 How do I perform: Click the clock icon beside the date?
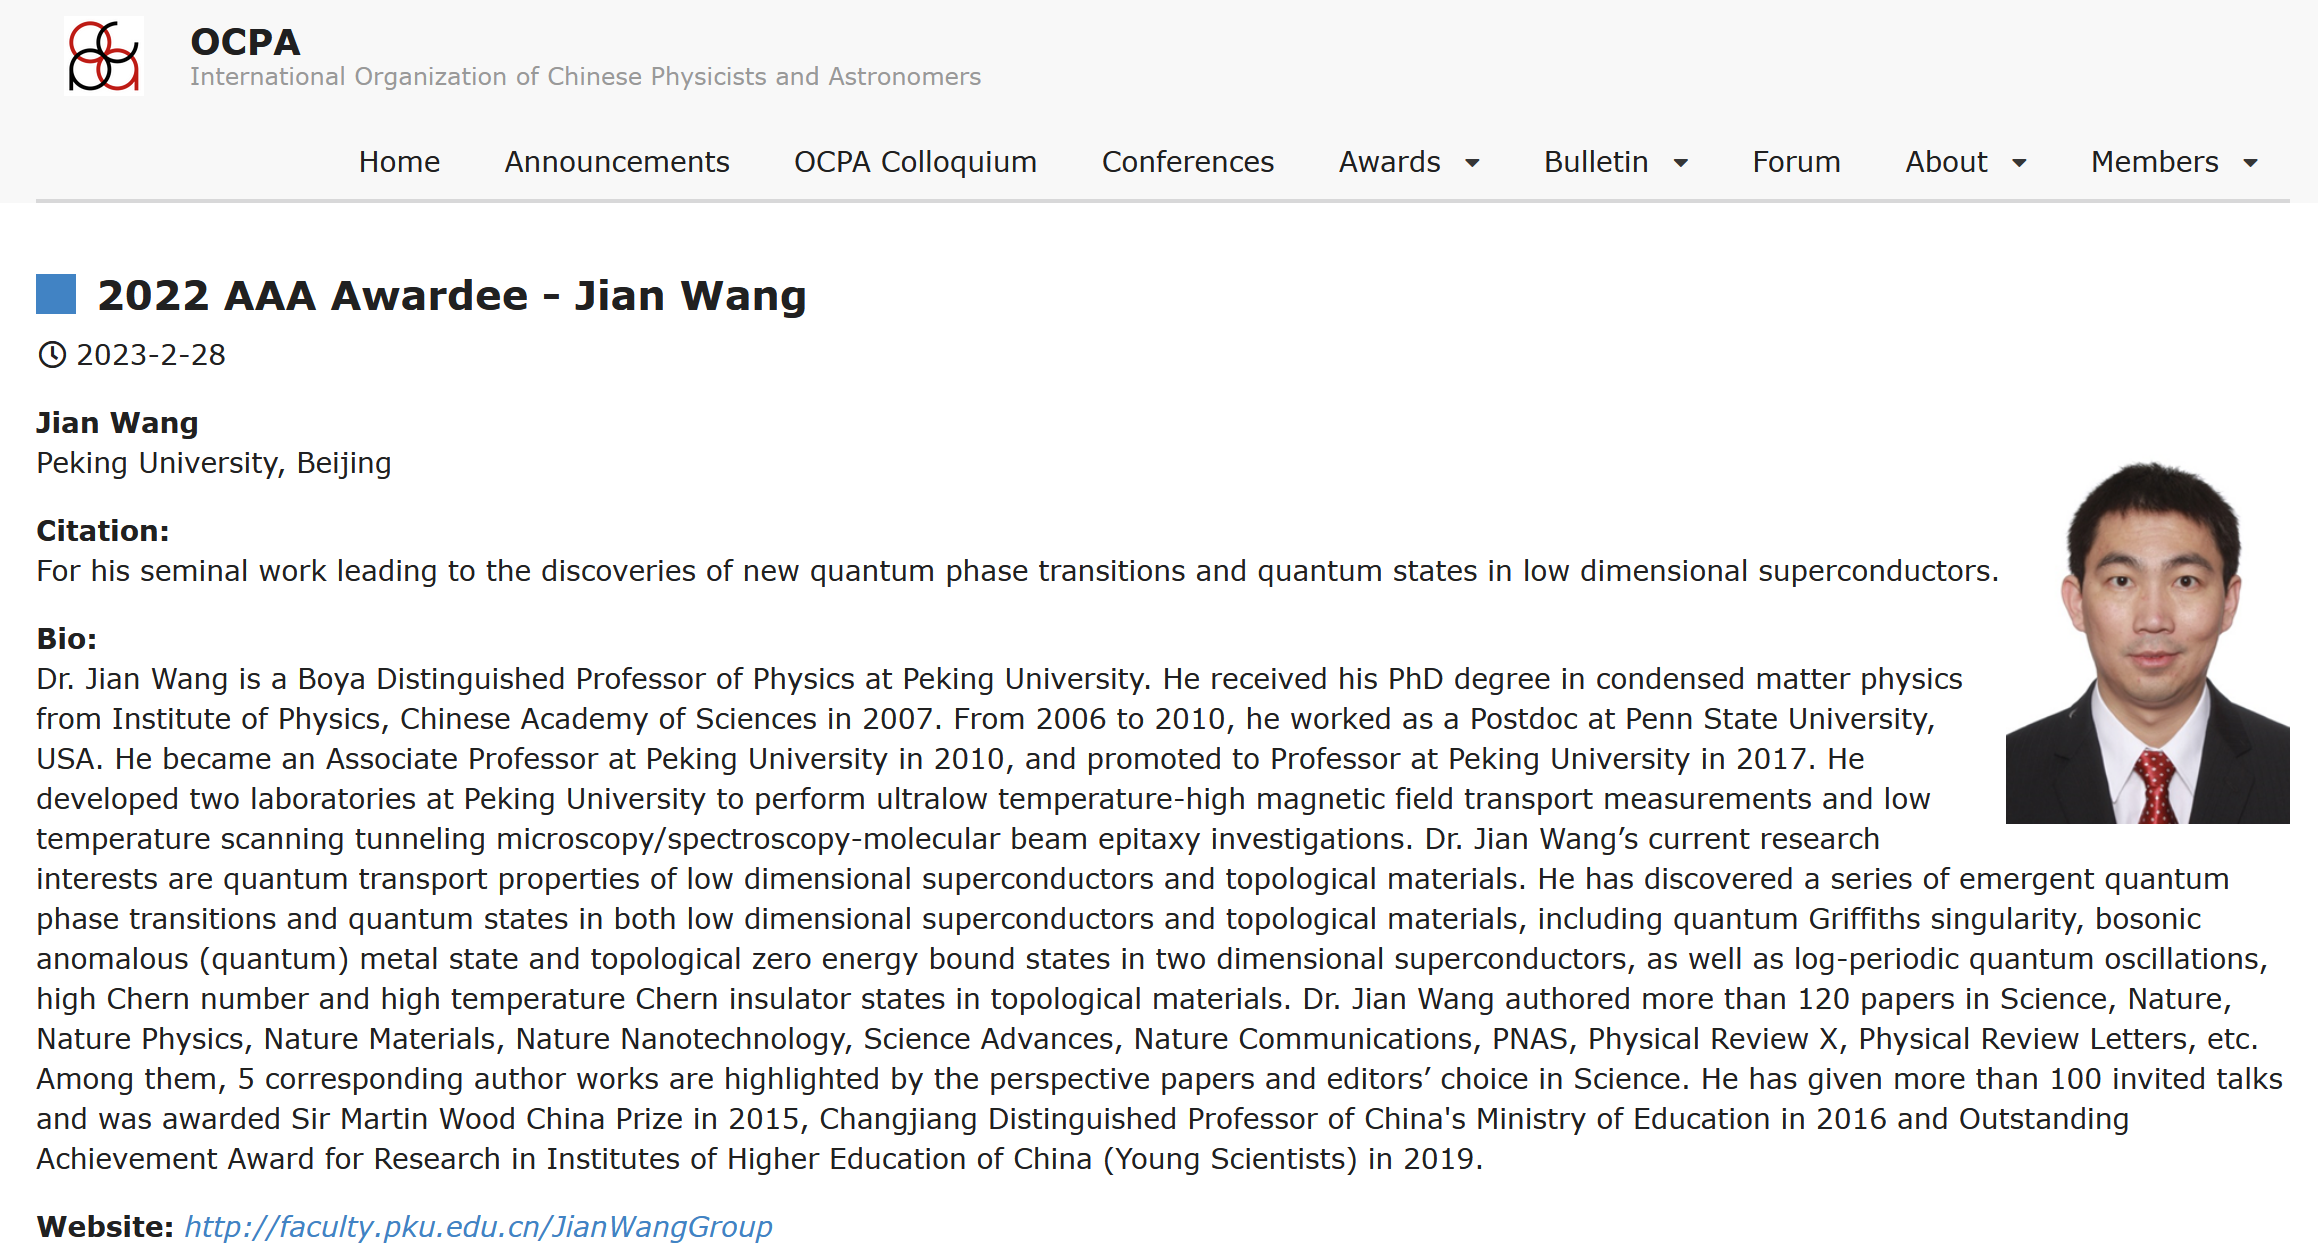(52, 355)
